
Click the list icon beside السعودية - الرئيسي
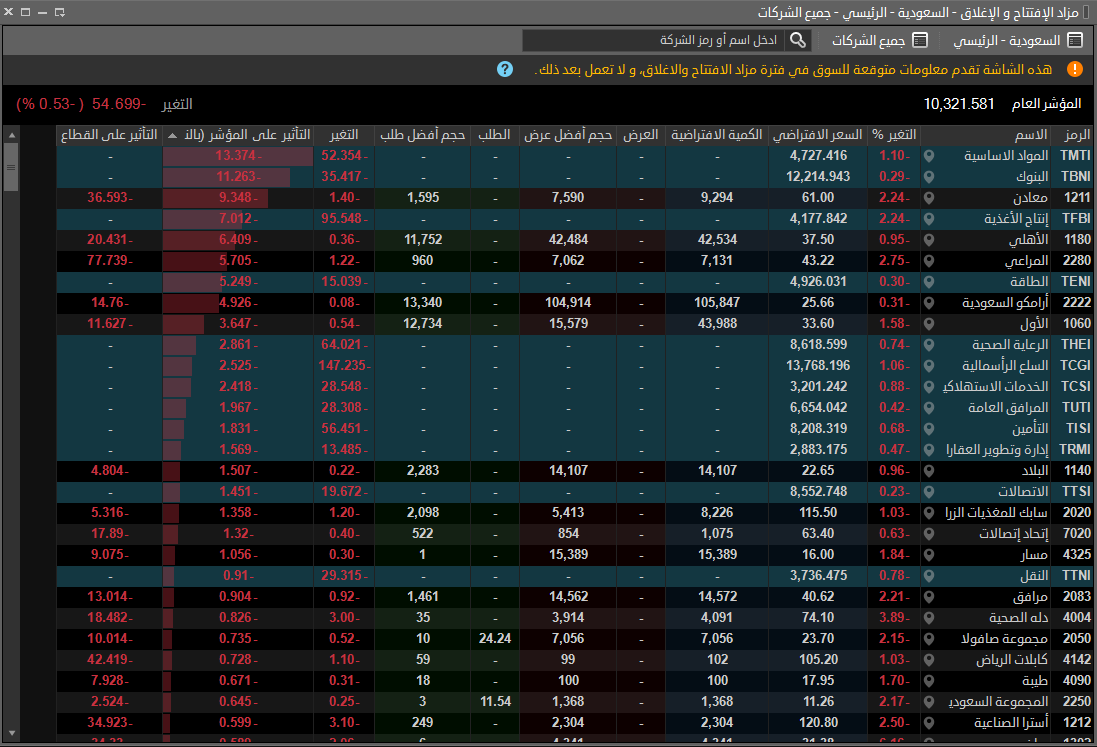click(1075, 41)
